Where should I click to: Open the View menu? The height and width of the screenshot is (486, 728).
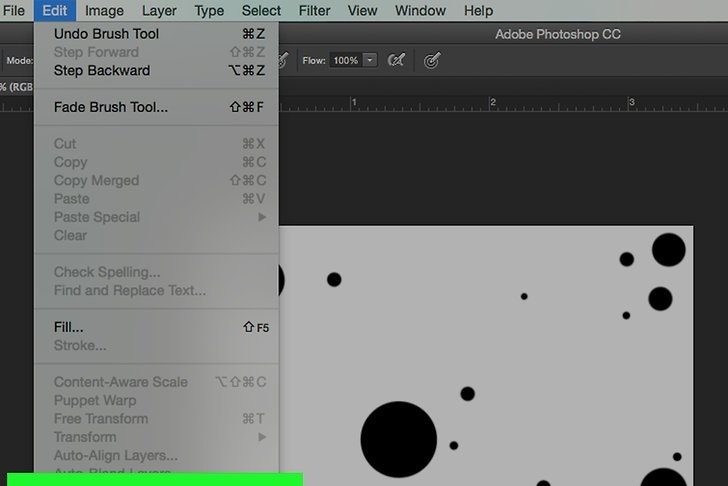tap(362, 11)
